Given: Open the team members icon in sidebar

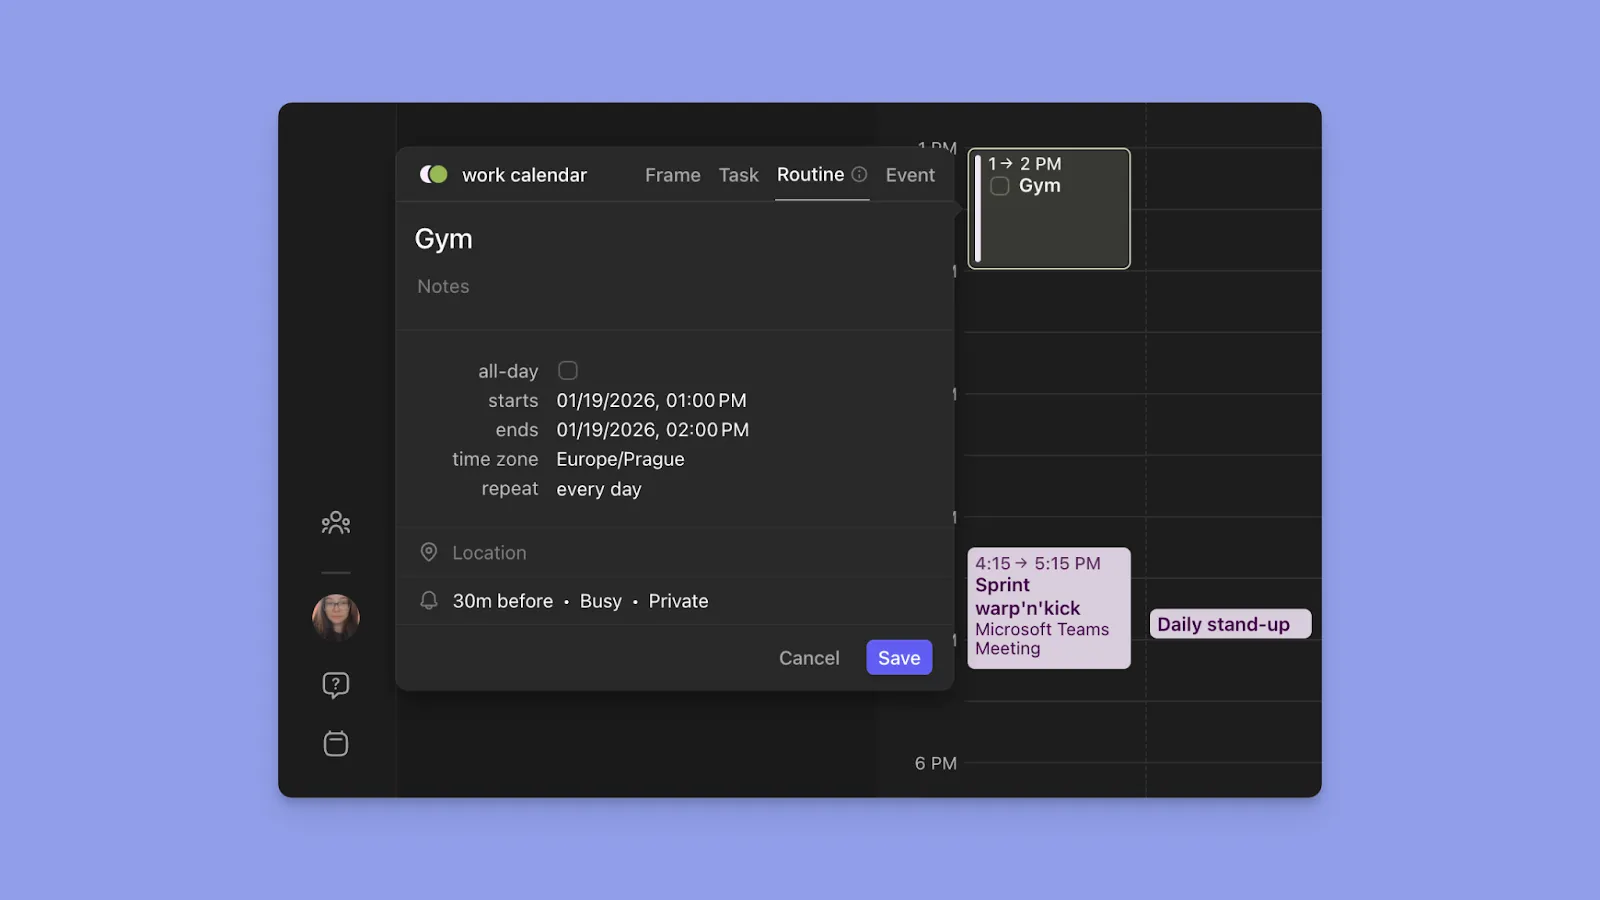Looking at the screenshot, I should [336, 523].
